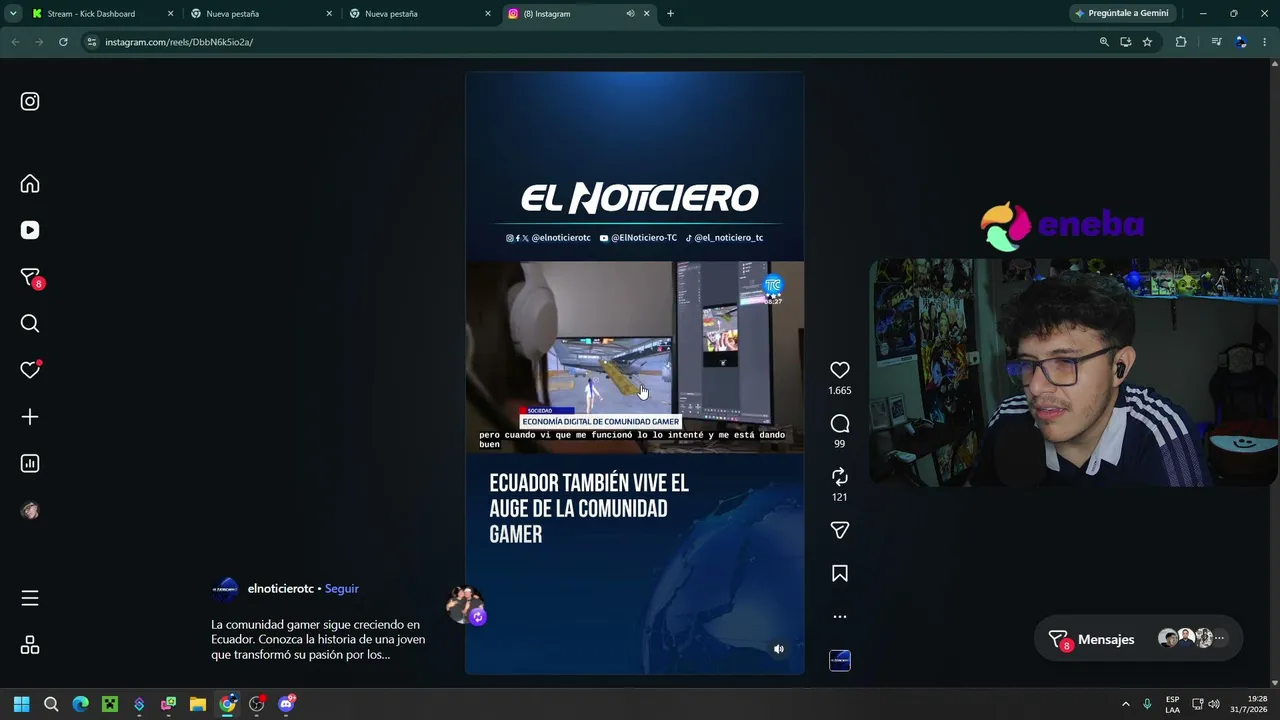The image size is (1280, 720).
Task: Open the Meta apps grid icon in the sidebar
Action: pyautogui.click(x=30, y=645)
